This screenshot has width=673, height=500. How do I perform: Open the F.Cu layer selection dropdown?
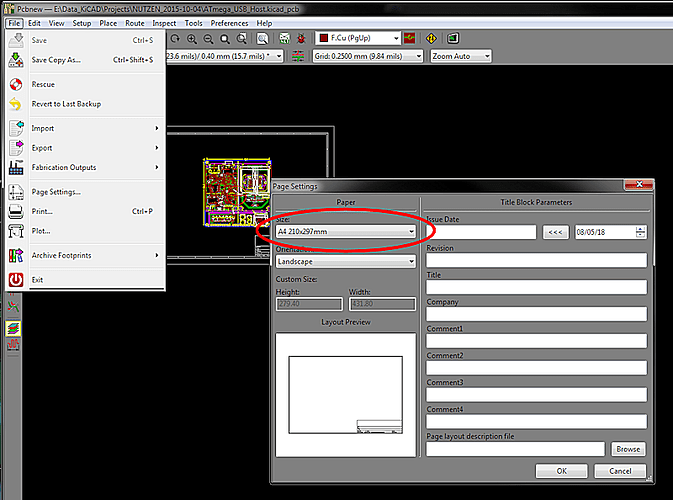click(358, 38)
